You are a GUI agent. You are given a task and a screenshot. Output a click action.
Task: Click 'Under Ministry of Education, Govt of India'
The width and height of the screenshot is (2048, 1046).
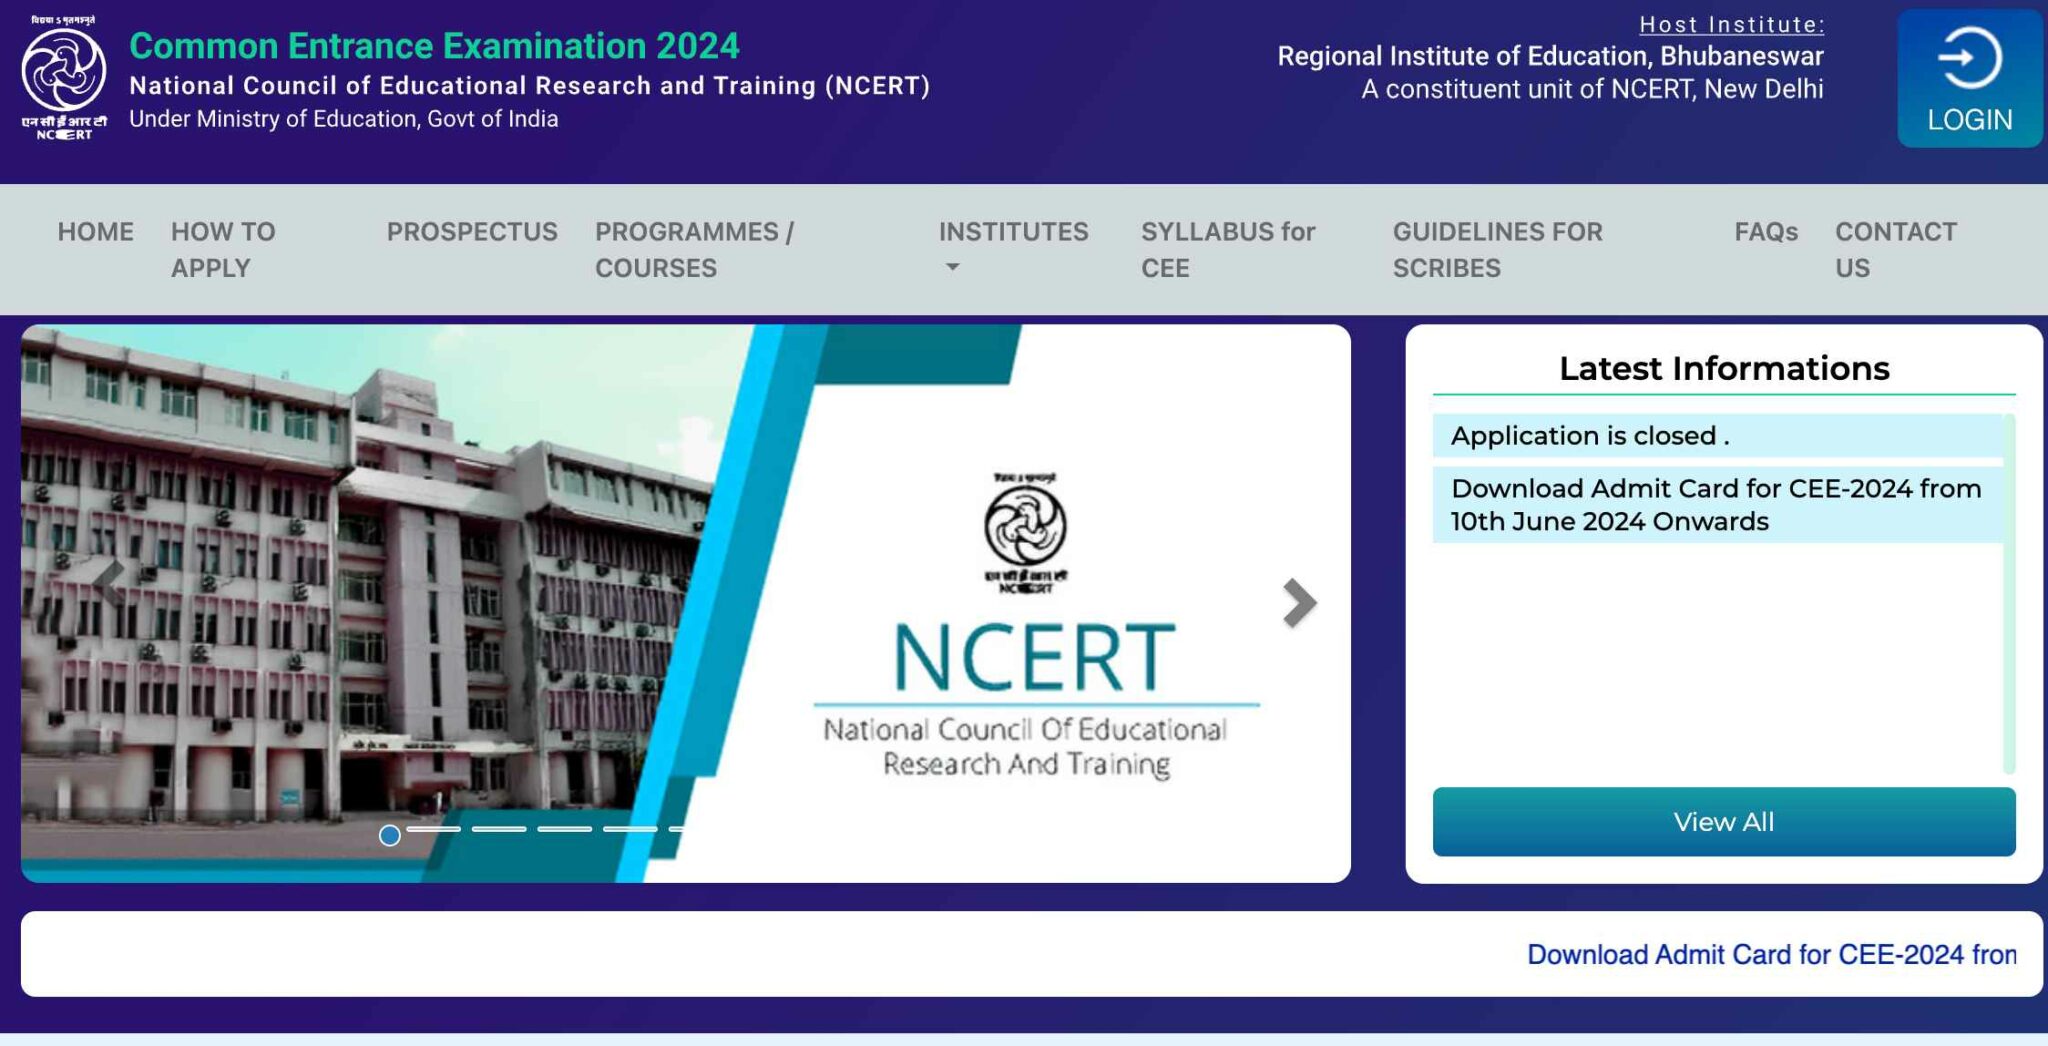344,119
